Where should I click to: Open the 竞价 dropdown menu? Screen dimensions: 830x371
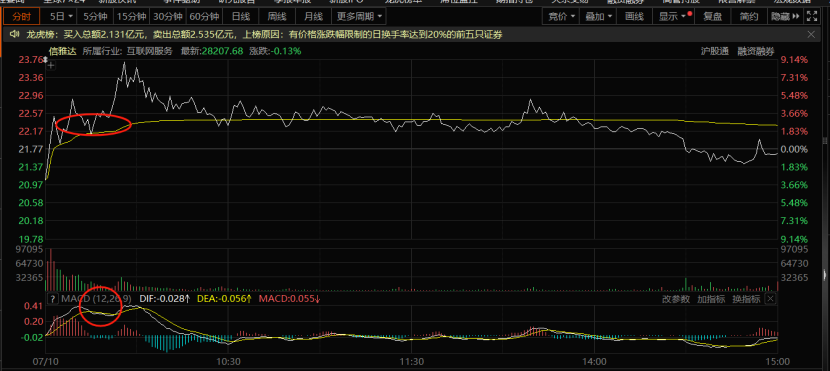coord(562,16)
